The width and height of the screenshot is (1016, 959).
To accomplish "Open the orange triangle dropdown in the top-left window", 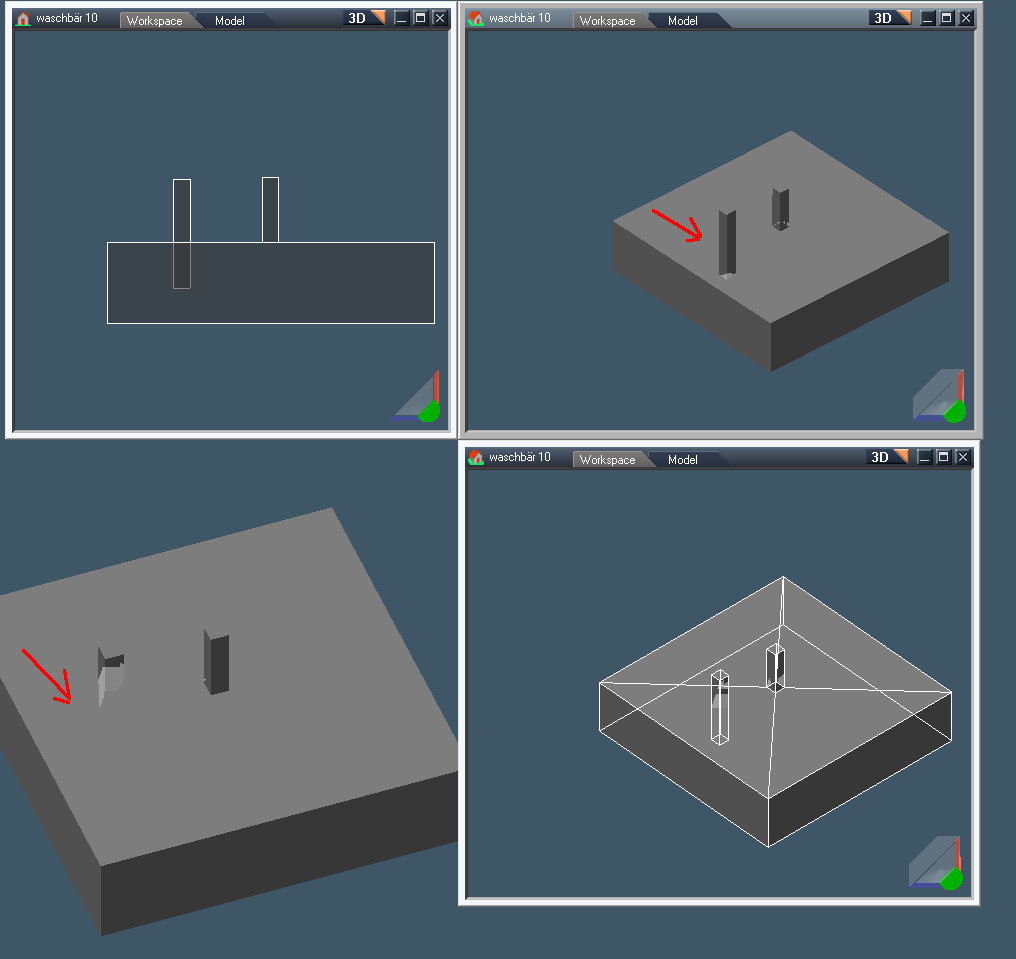I will point(378,18).
